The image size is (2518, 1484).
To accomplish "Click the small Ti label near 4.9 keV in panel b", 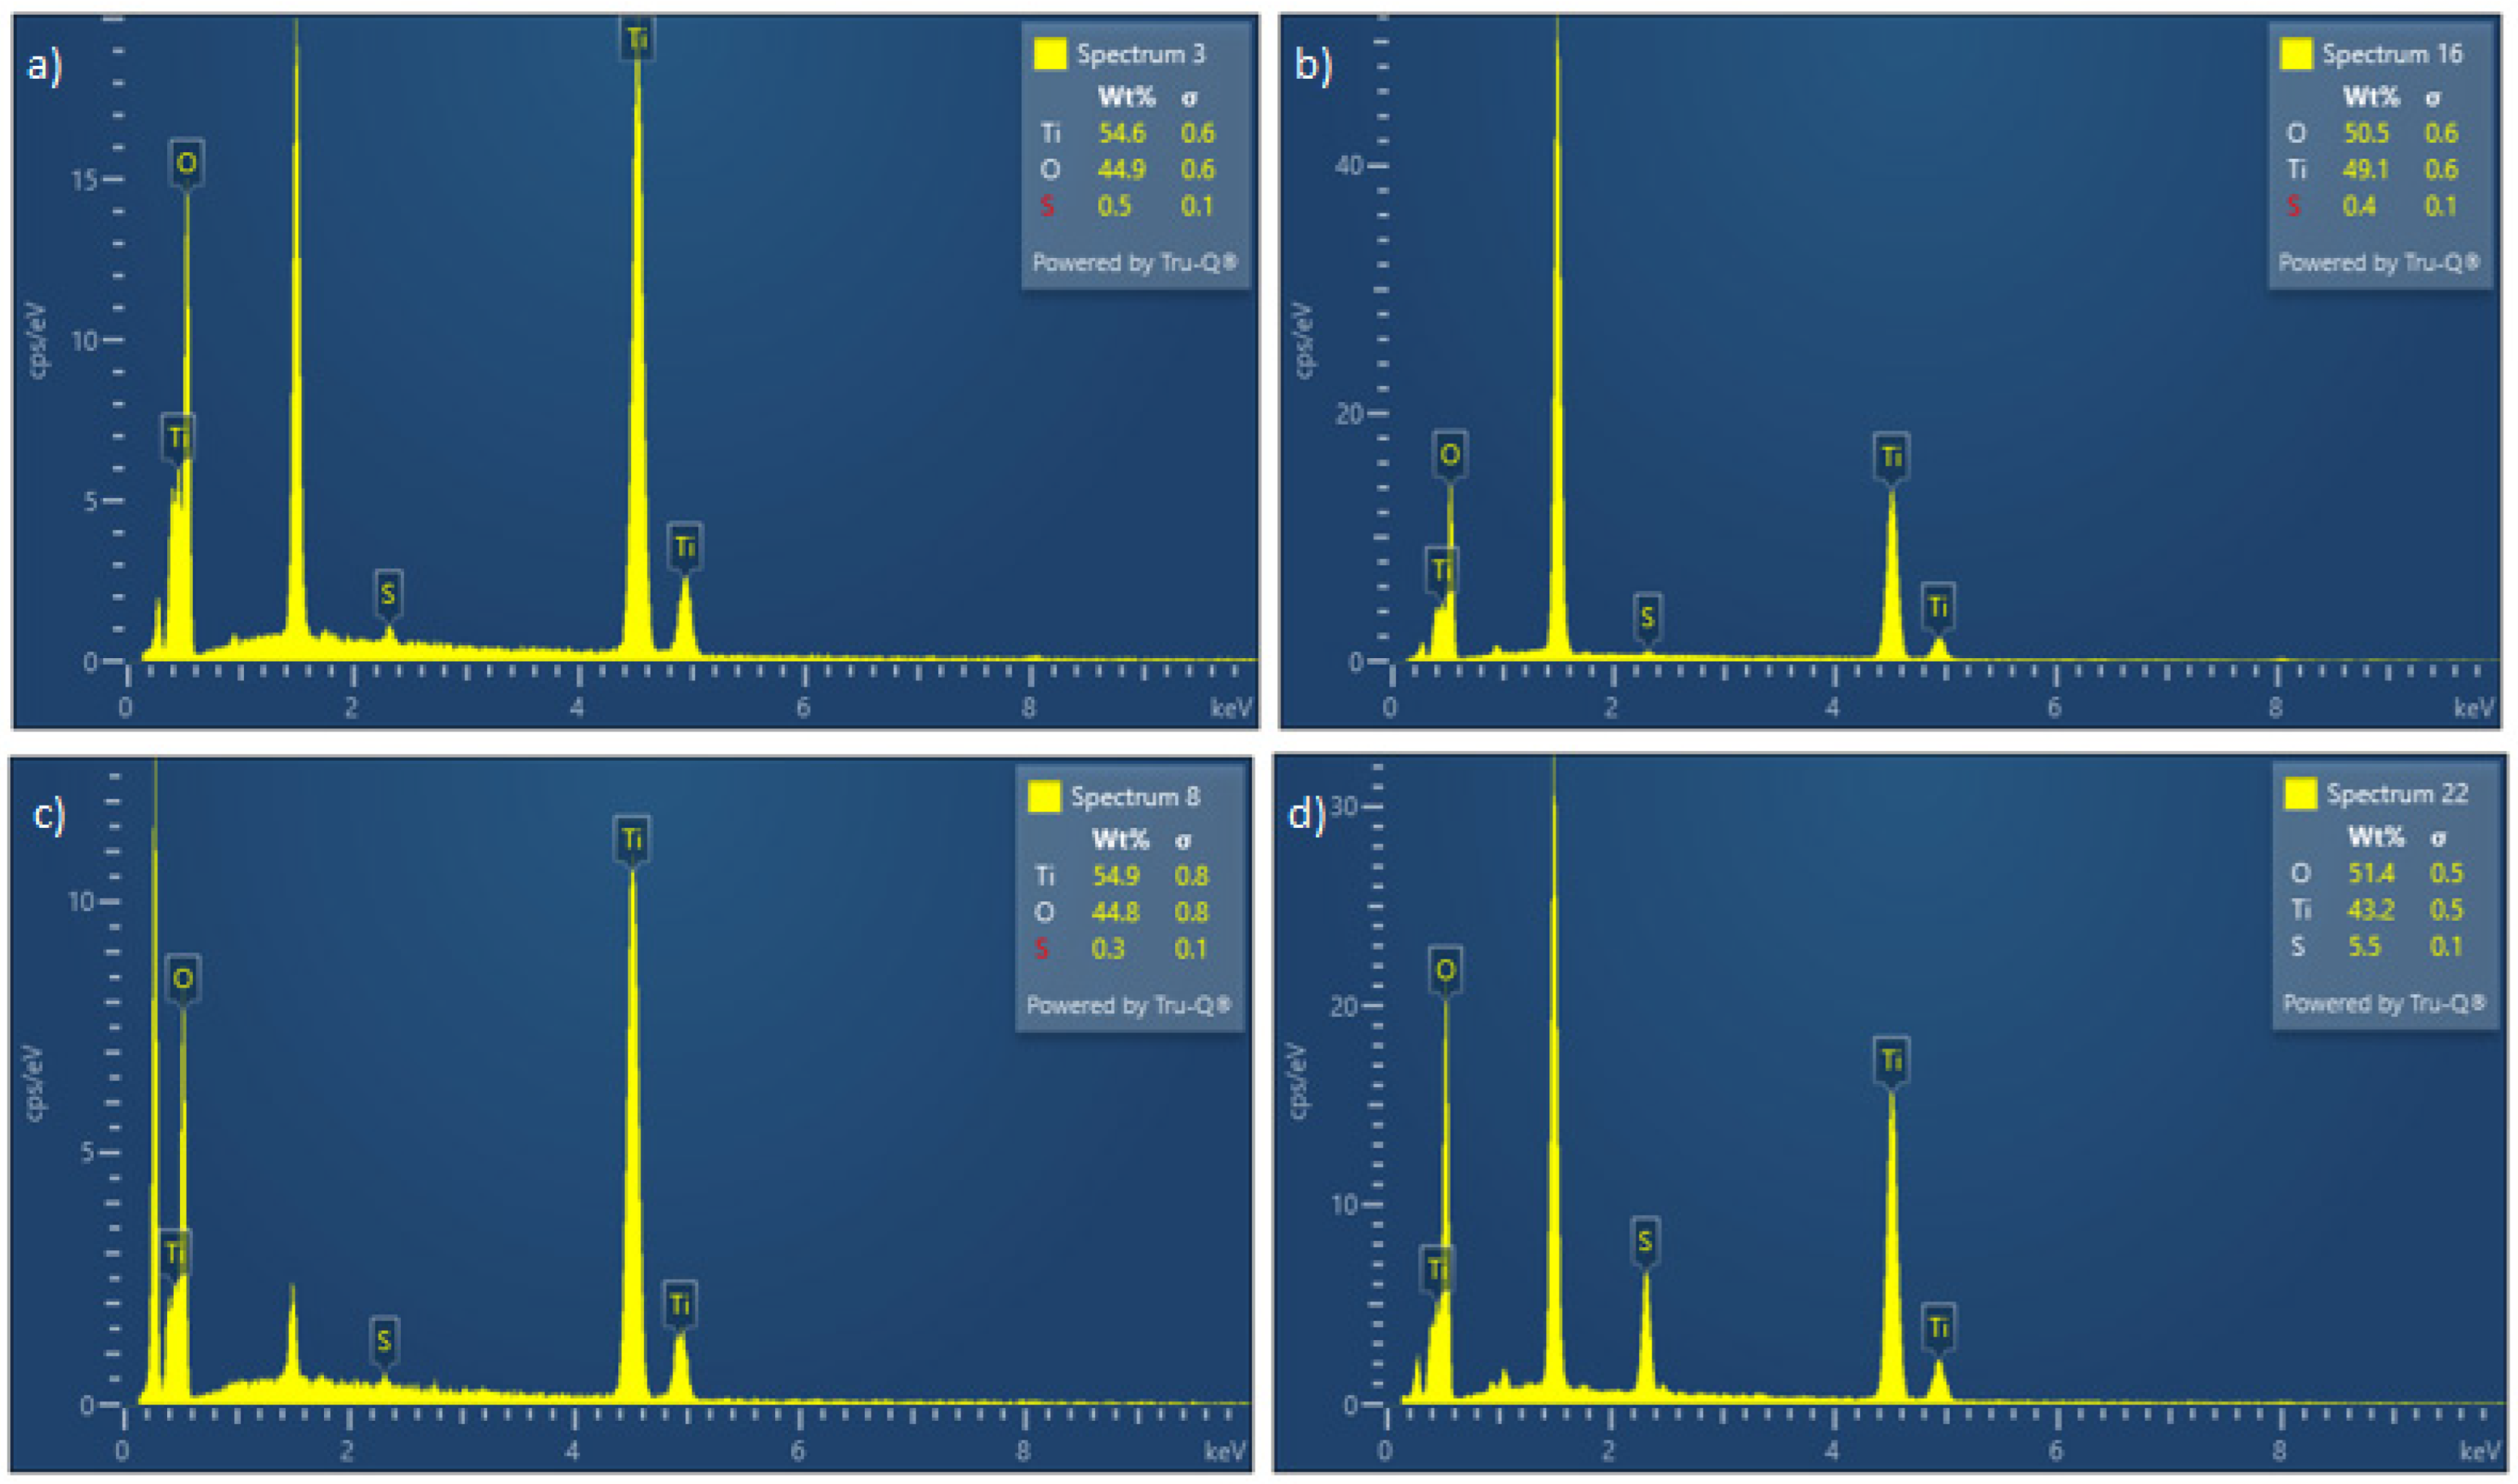I will pos(1938,607).
